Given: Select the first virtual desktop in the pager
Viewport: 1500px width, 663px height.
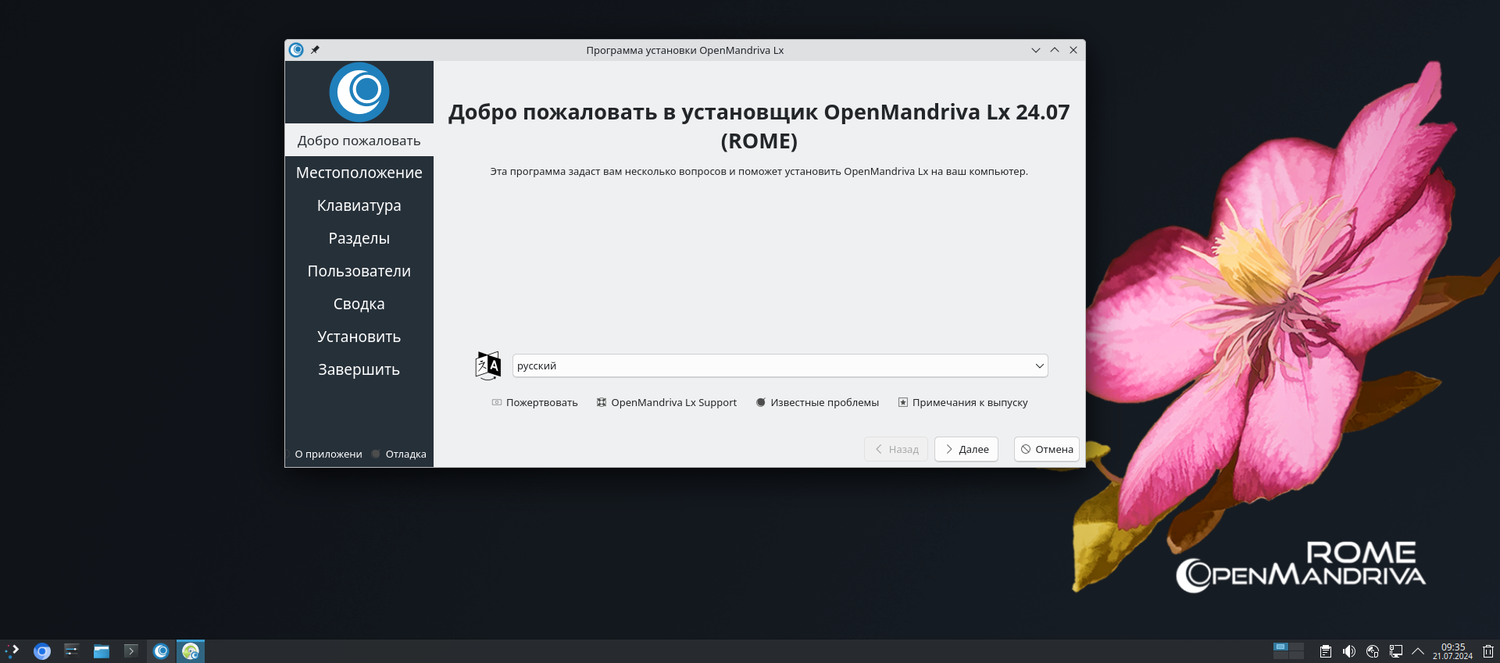Looking at the screenshot, I should (1281, 647).
